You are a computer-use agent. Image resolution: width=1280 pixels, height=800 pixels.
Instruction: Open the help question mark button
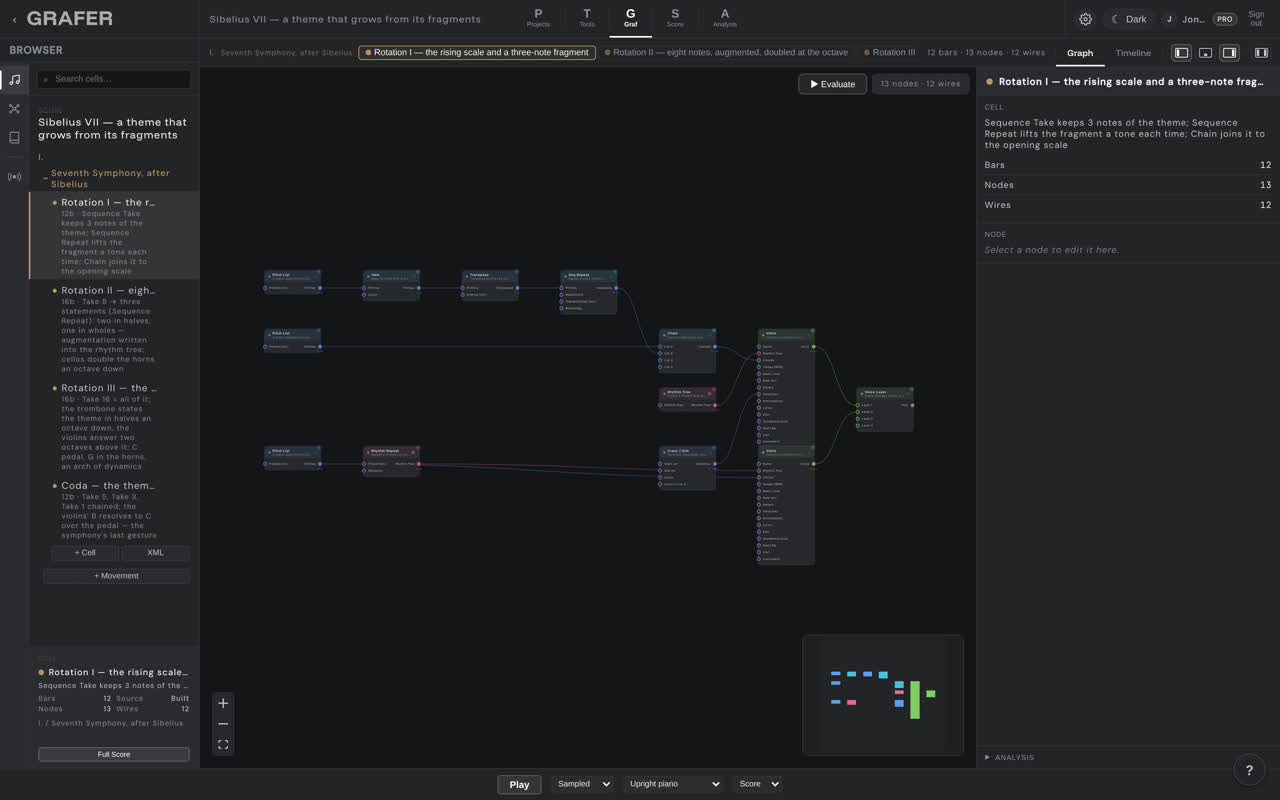[x=1249, y=770]
